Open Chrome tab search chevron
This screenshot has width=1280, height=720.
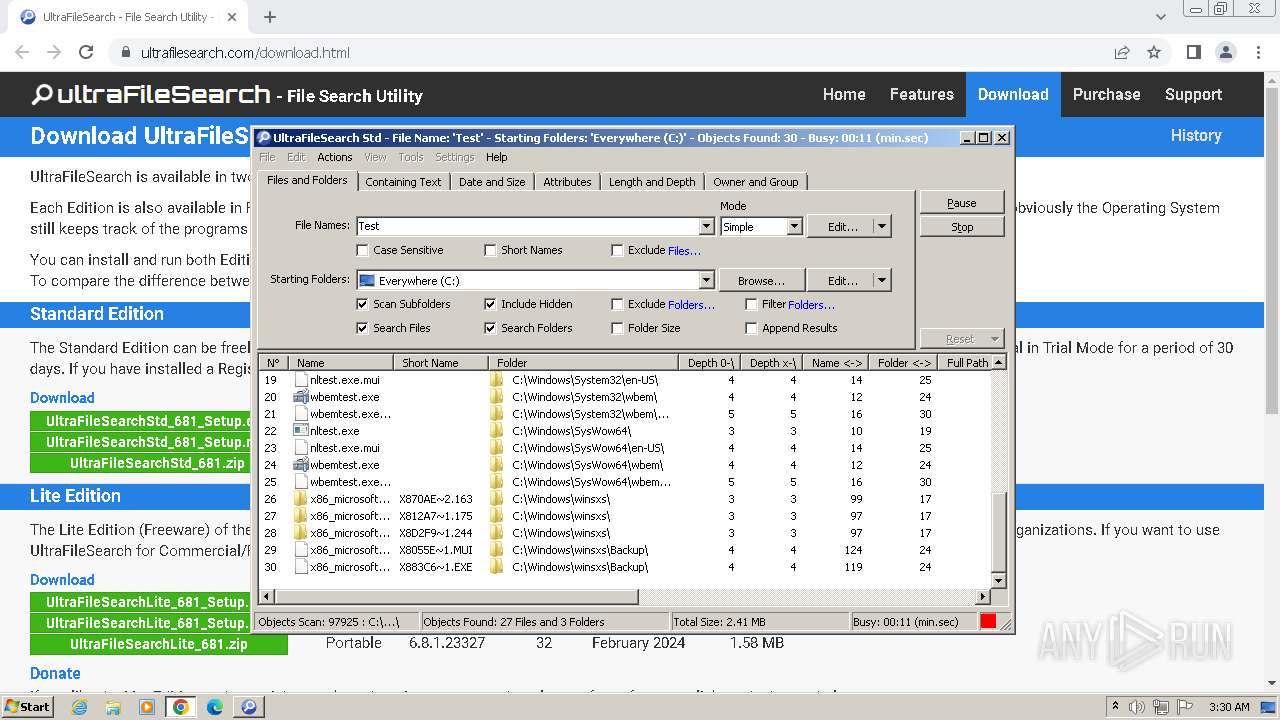pyautogui.click(x=1161, y=17)
